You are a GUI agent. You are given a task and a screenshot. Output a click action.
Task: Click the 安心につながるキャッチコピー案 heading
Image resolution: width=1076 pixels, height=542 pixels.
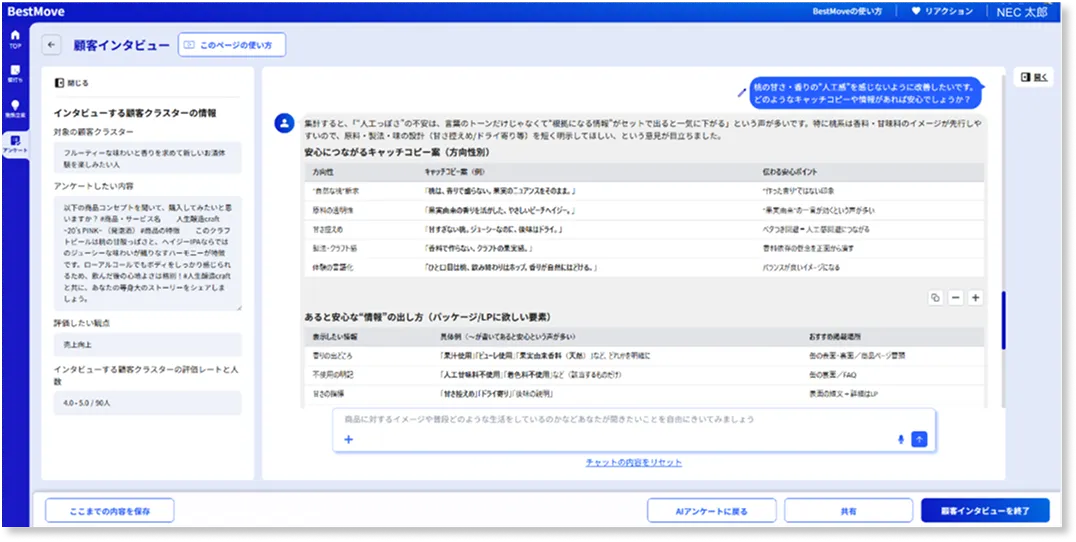click(397, 152)
